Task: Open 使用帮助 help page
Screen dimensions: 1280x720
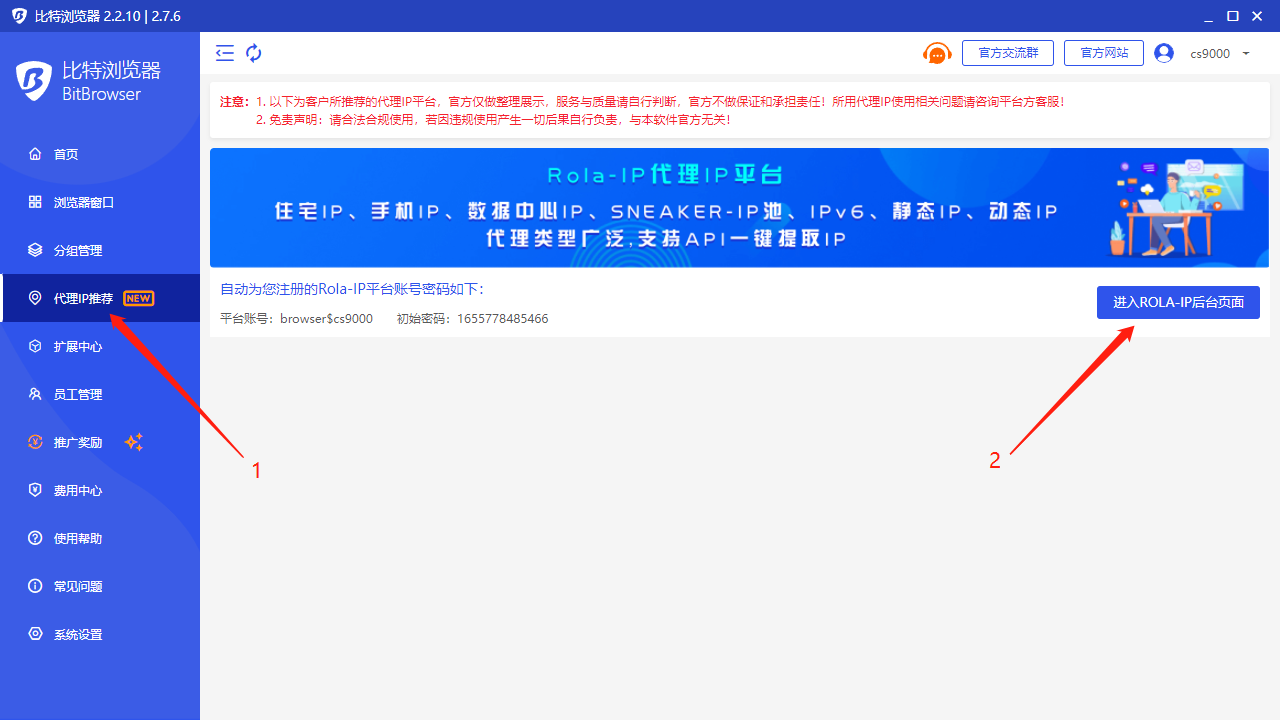Action: tap(78, 538)
